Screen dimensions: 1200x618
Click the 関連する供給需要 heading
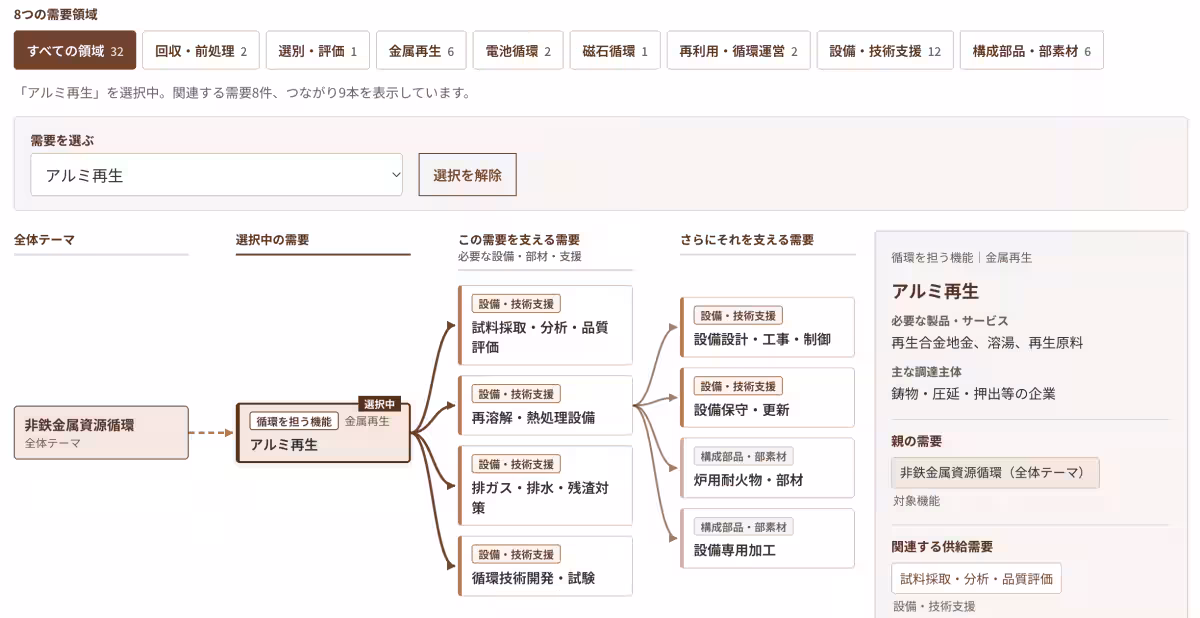point(942,547)
